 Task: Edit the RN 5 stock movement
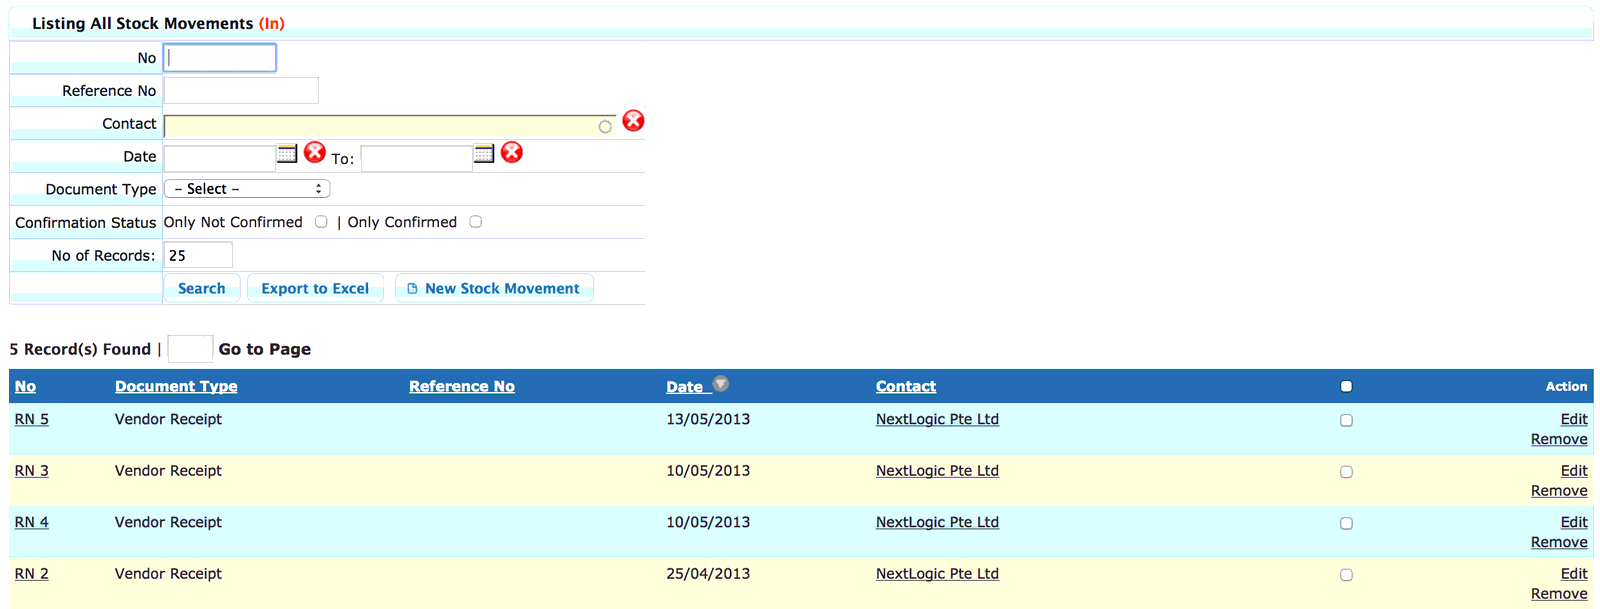1574,420
